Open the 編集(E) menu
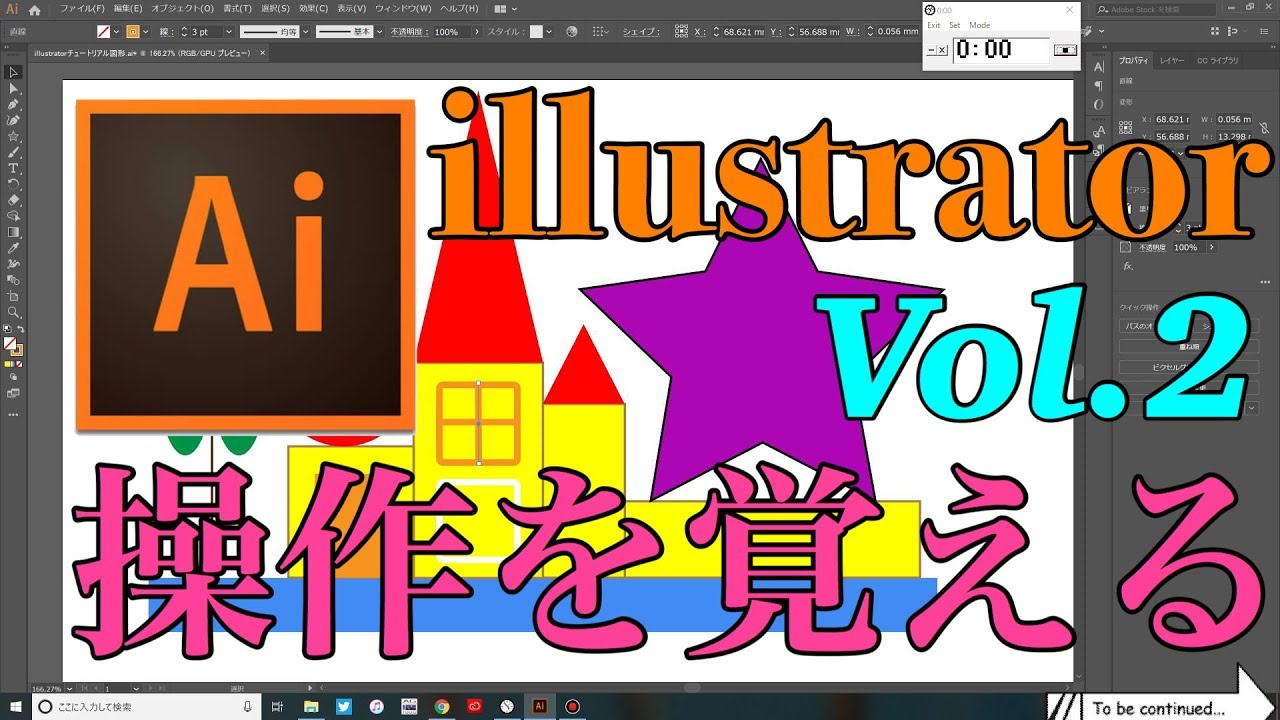The width and height of the screenshot is (1280, 720). pos(127,9)
